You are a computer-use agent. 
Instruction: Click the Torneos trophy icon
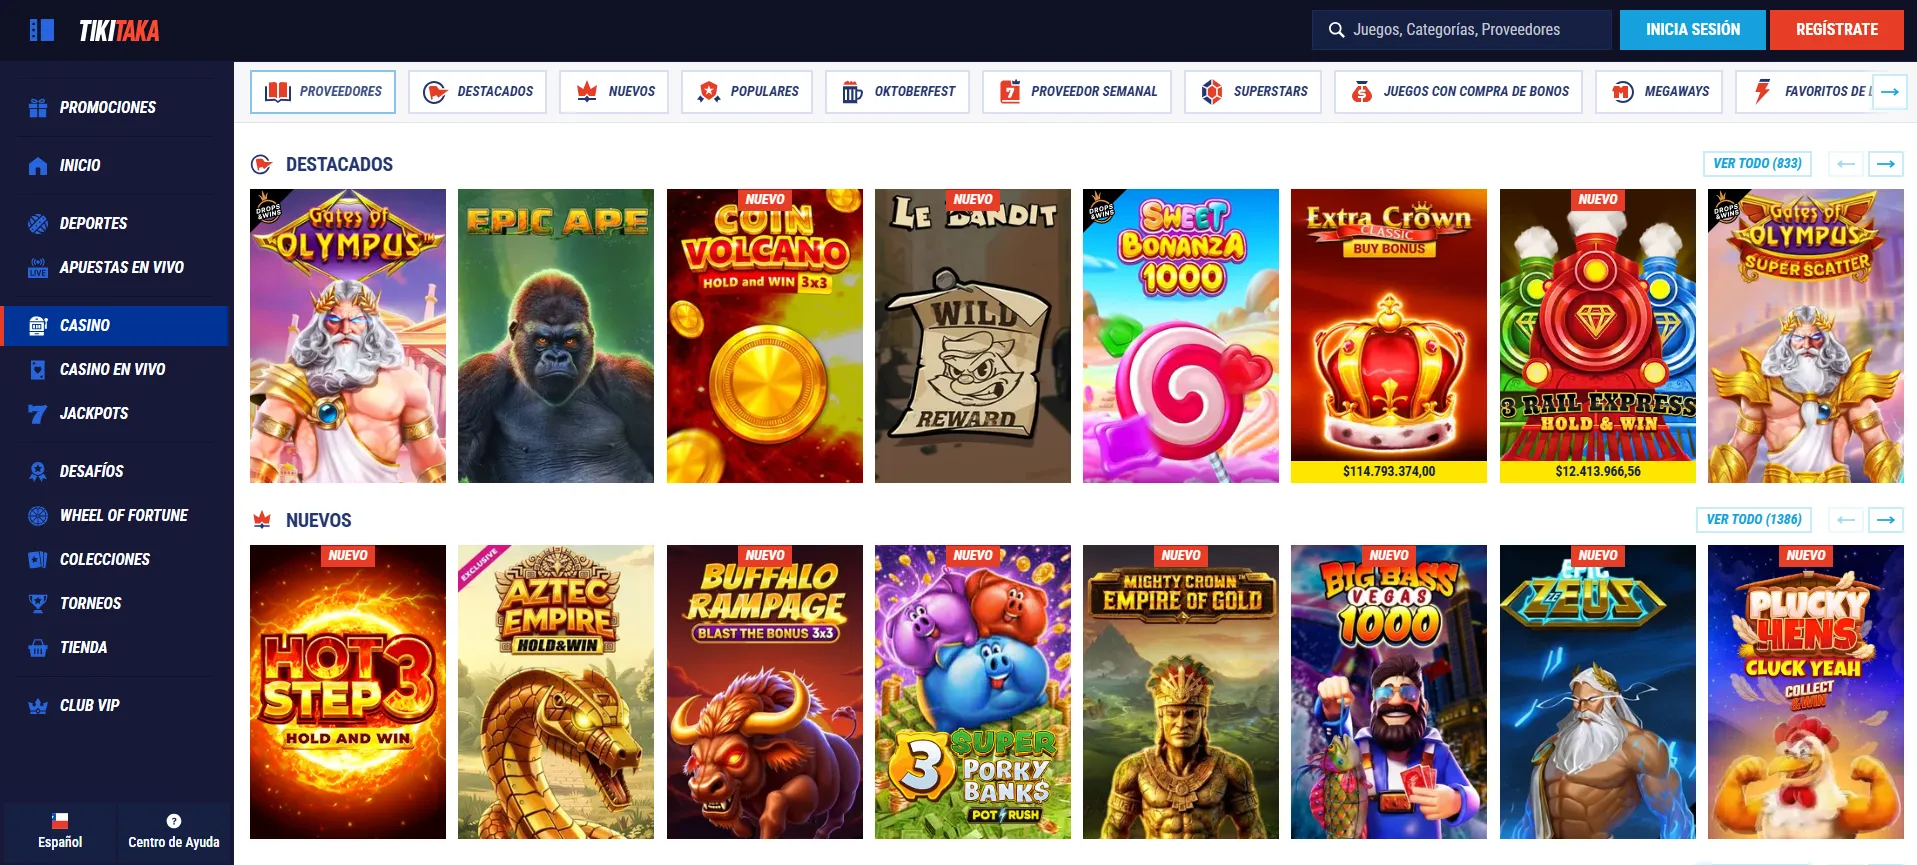tap(38, 603)
